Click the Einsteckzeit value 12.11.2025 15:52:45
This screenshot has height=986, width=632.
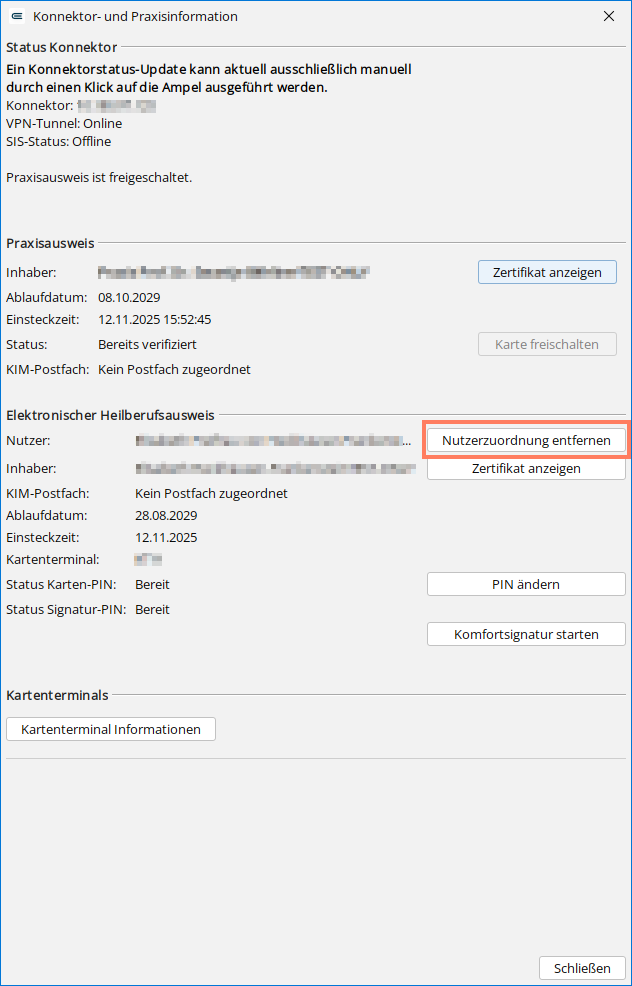(155, 319)
